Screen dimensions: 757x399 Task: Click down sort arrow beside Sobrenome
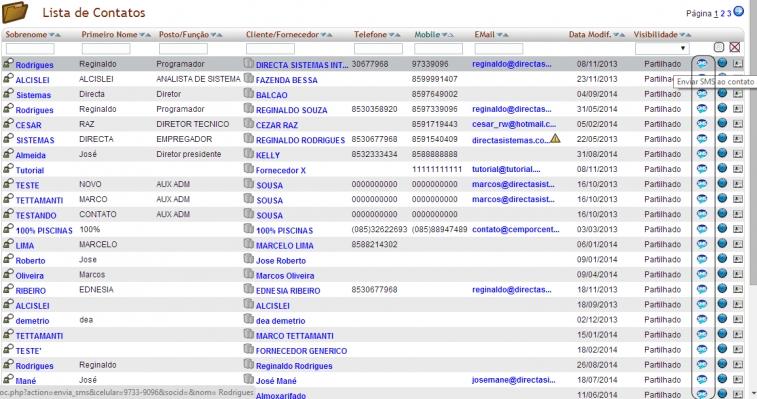click(x=52, y=35)
